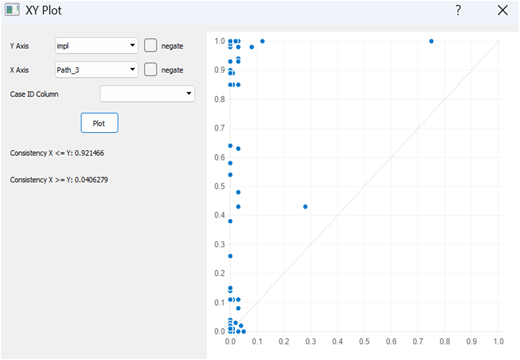Image resolution: width=520 pixels, height=360 pixels.
Task: Open the X Axis dropdown showing Path_3
Action: 96,70
